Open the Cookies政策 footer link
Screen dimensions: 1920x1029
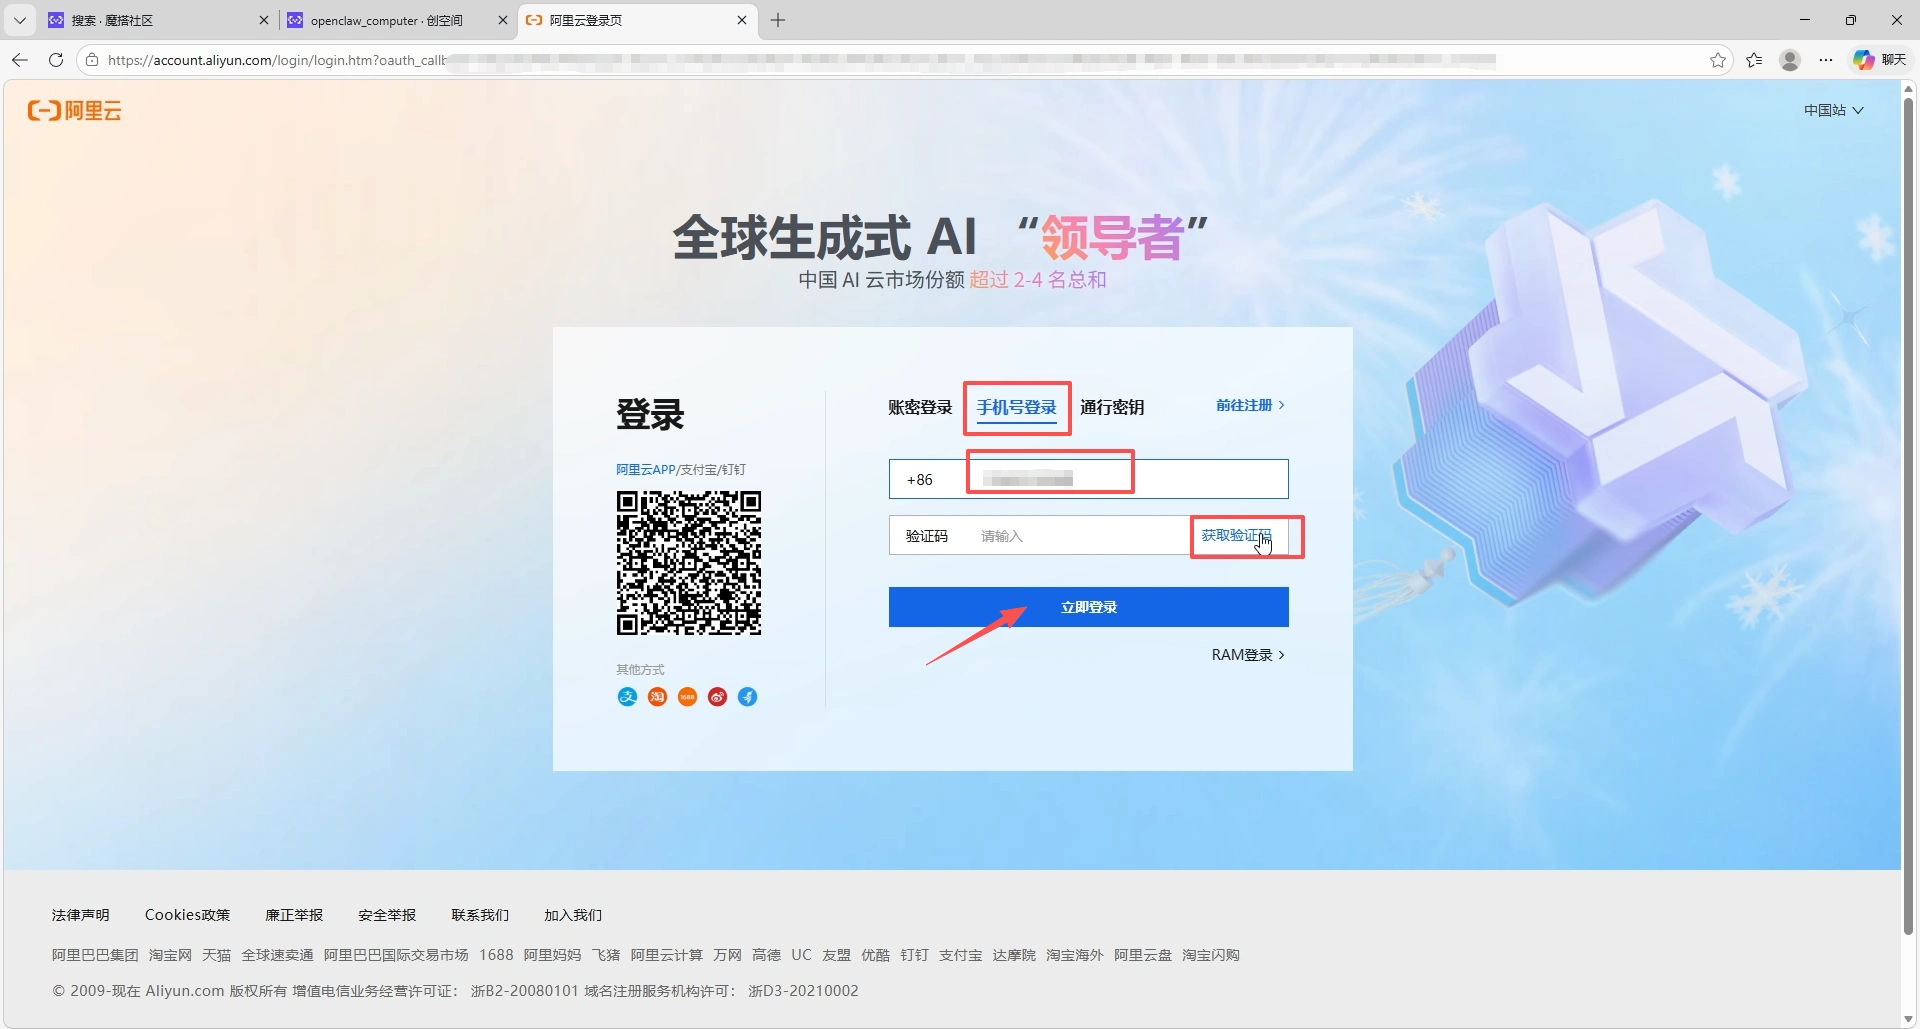coord(187,915)
